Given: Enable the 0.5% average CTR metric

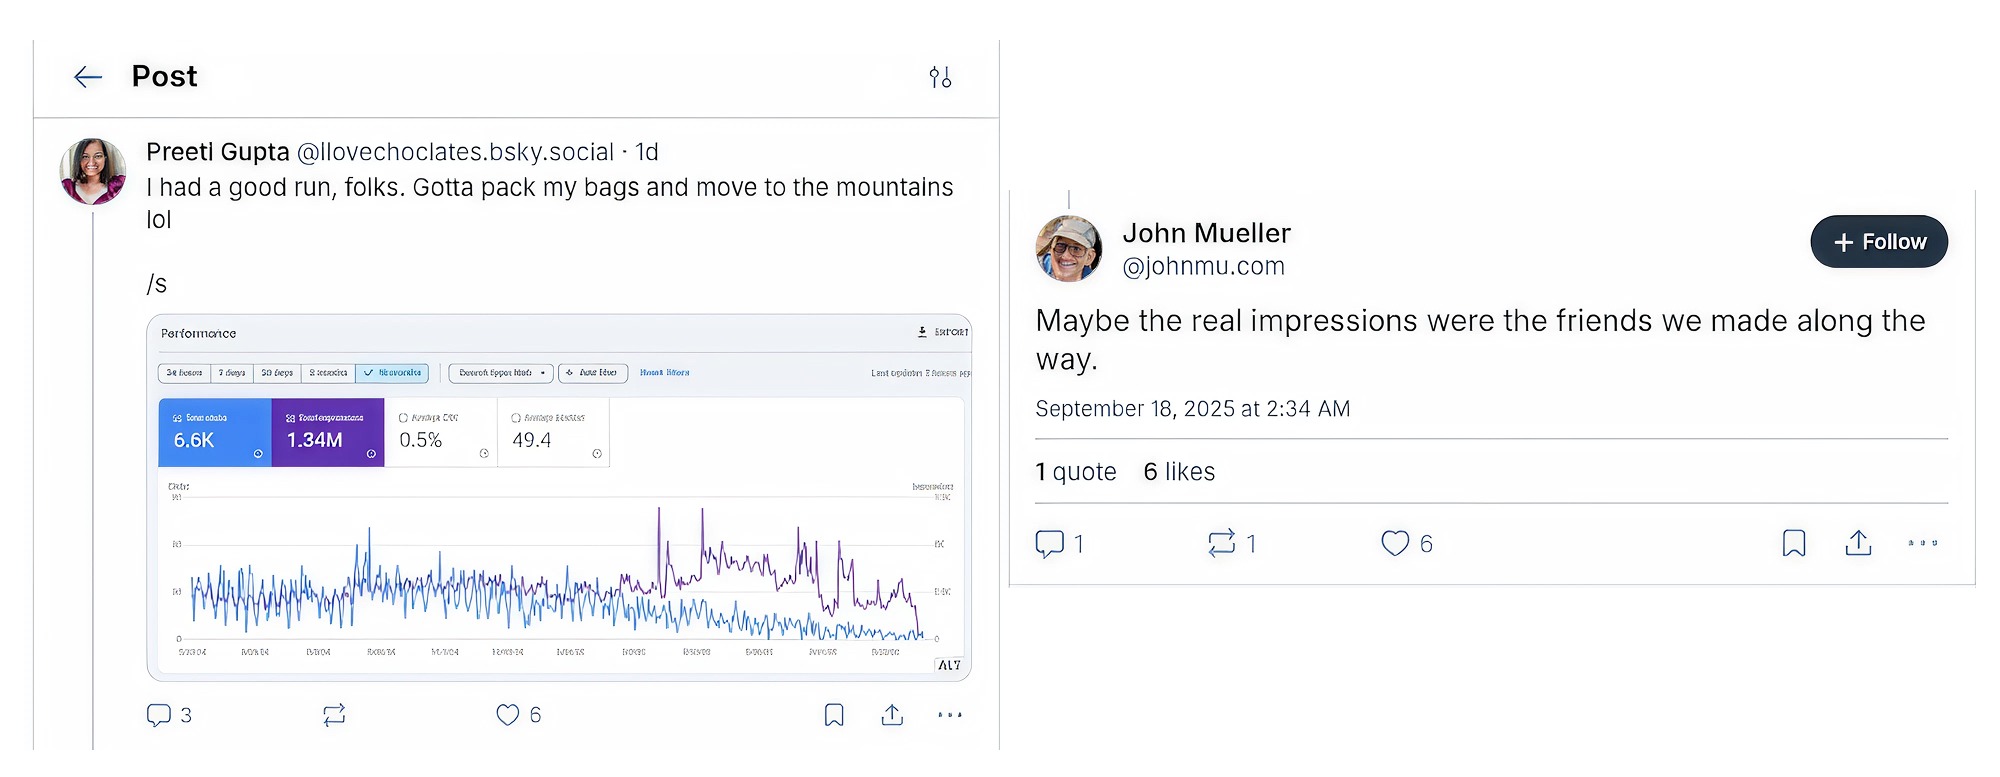Looking at the screenshot, I should tap(440, 432).
